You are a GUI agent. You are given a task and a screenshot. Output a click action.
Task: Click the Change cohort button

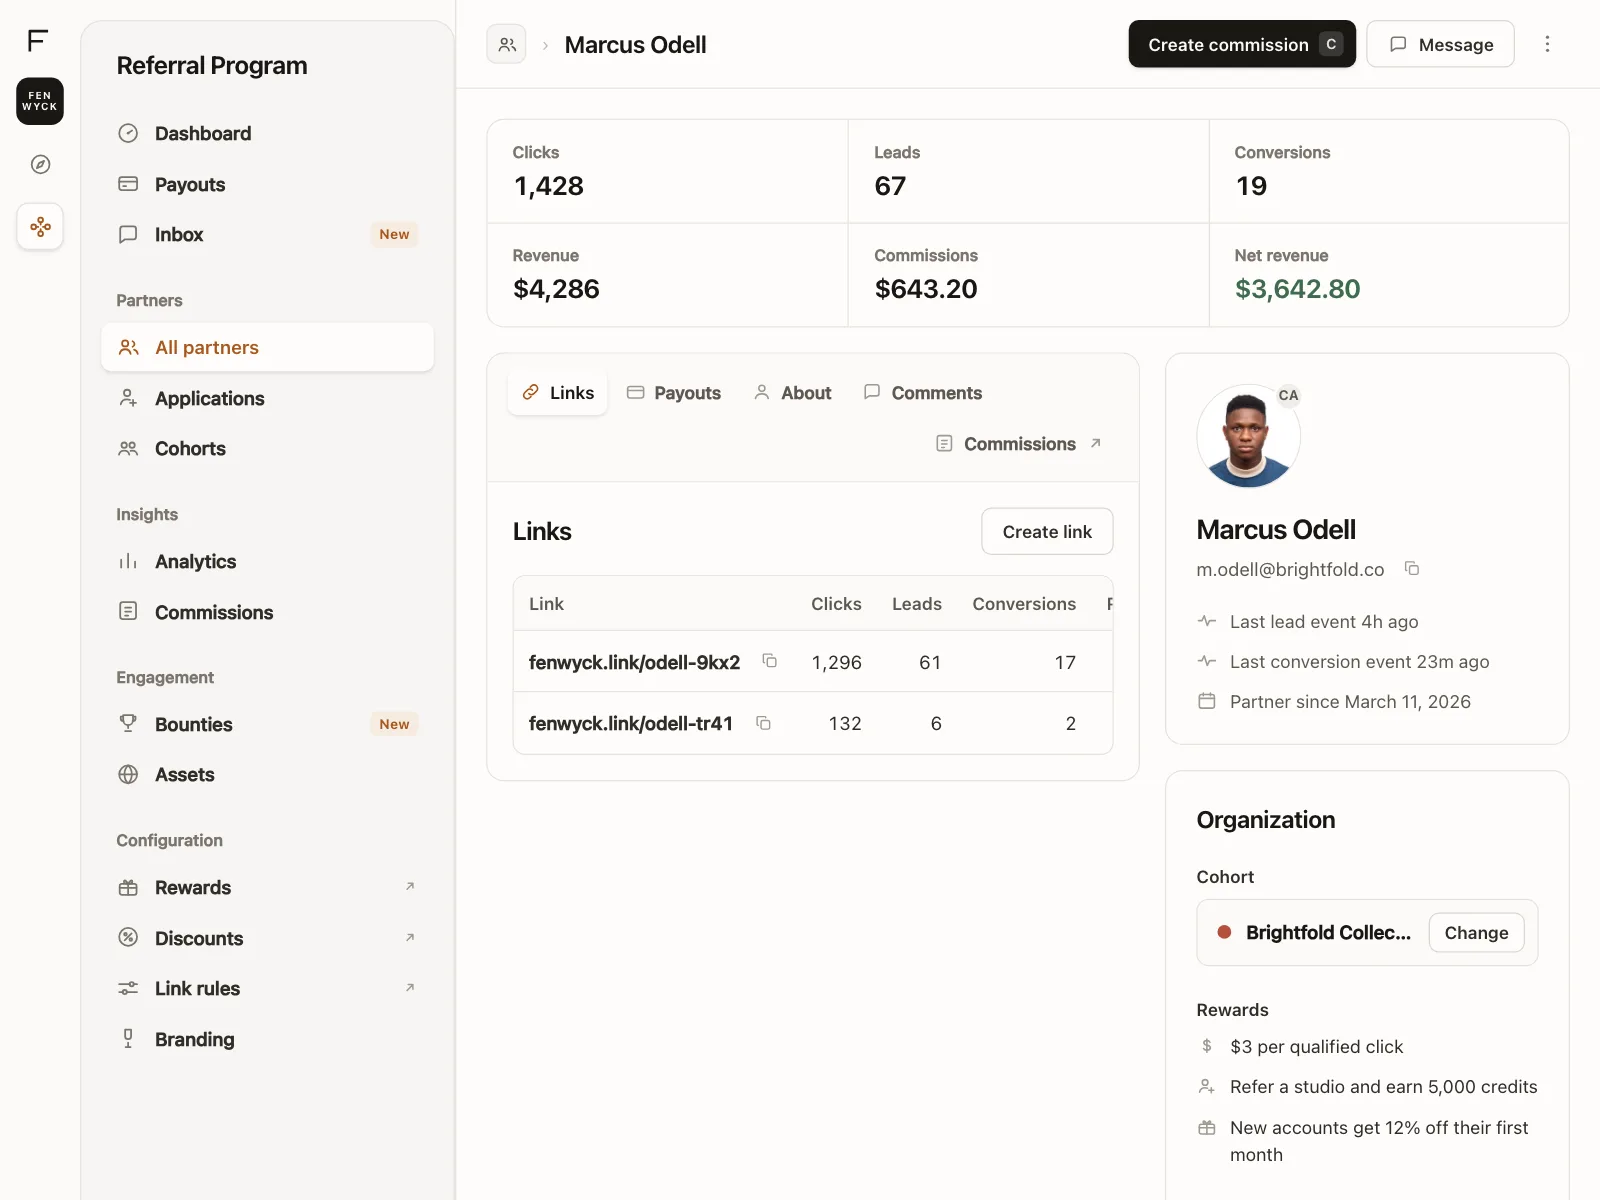[x=1476, y=932]
